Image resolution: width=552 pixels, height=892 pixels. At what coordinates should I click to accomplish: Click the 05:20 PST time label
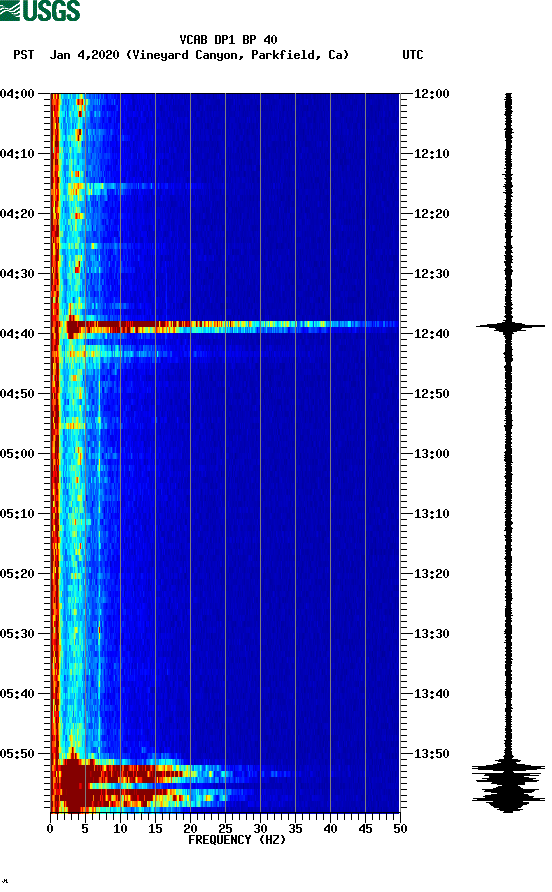pyautogui.click(x=18, y=573)
